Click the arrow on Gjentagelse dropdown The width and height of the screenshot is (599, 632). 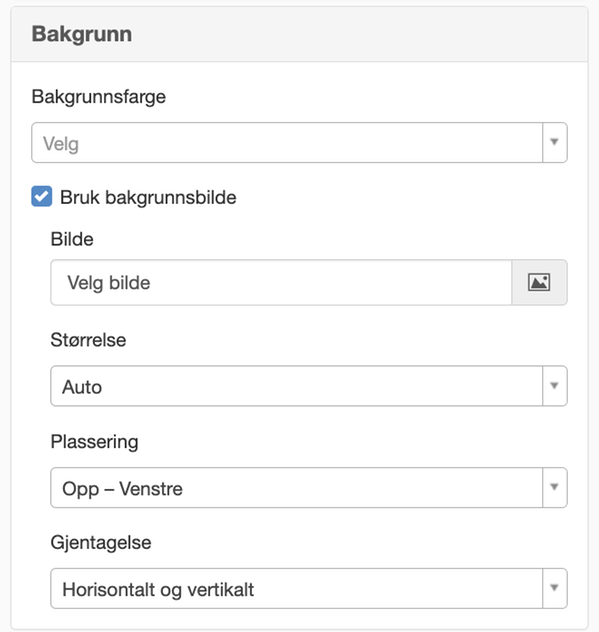pos(555,588)
